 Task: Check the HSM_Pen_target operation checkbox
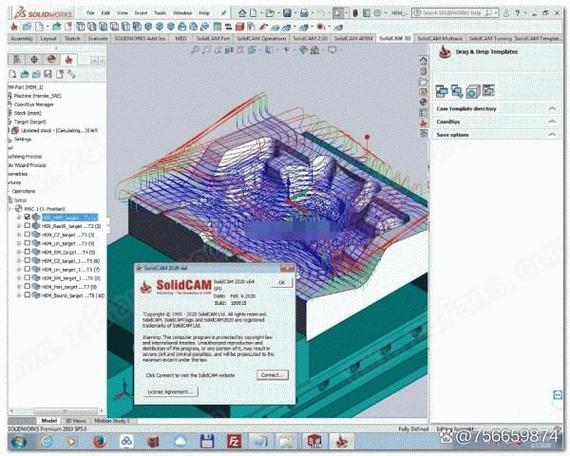[27, 286]
